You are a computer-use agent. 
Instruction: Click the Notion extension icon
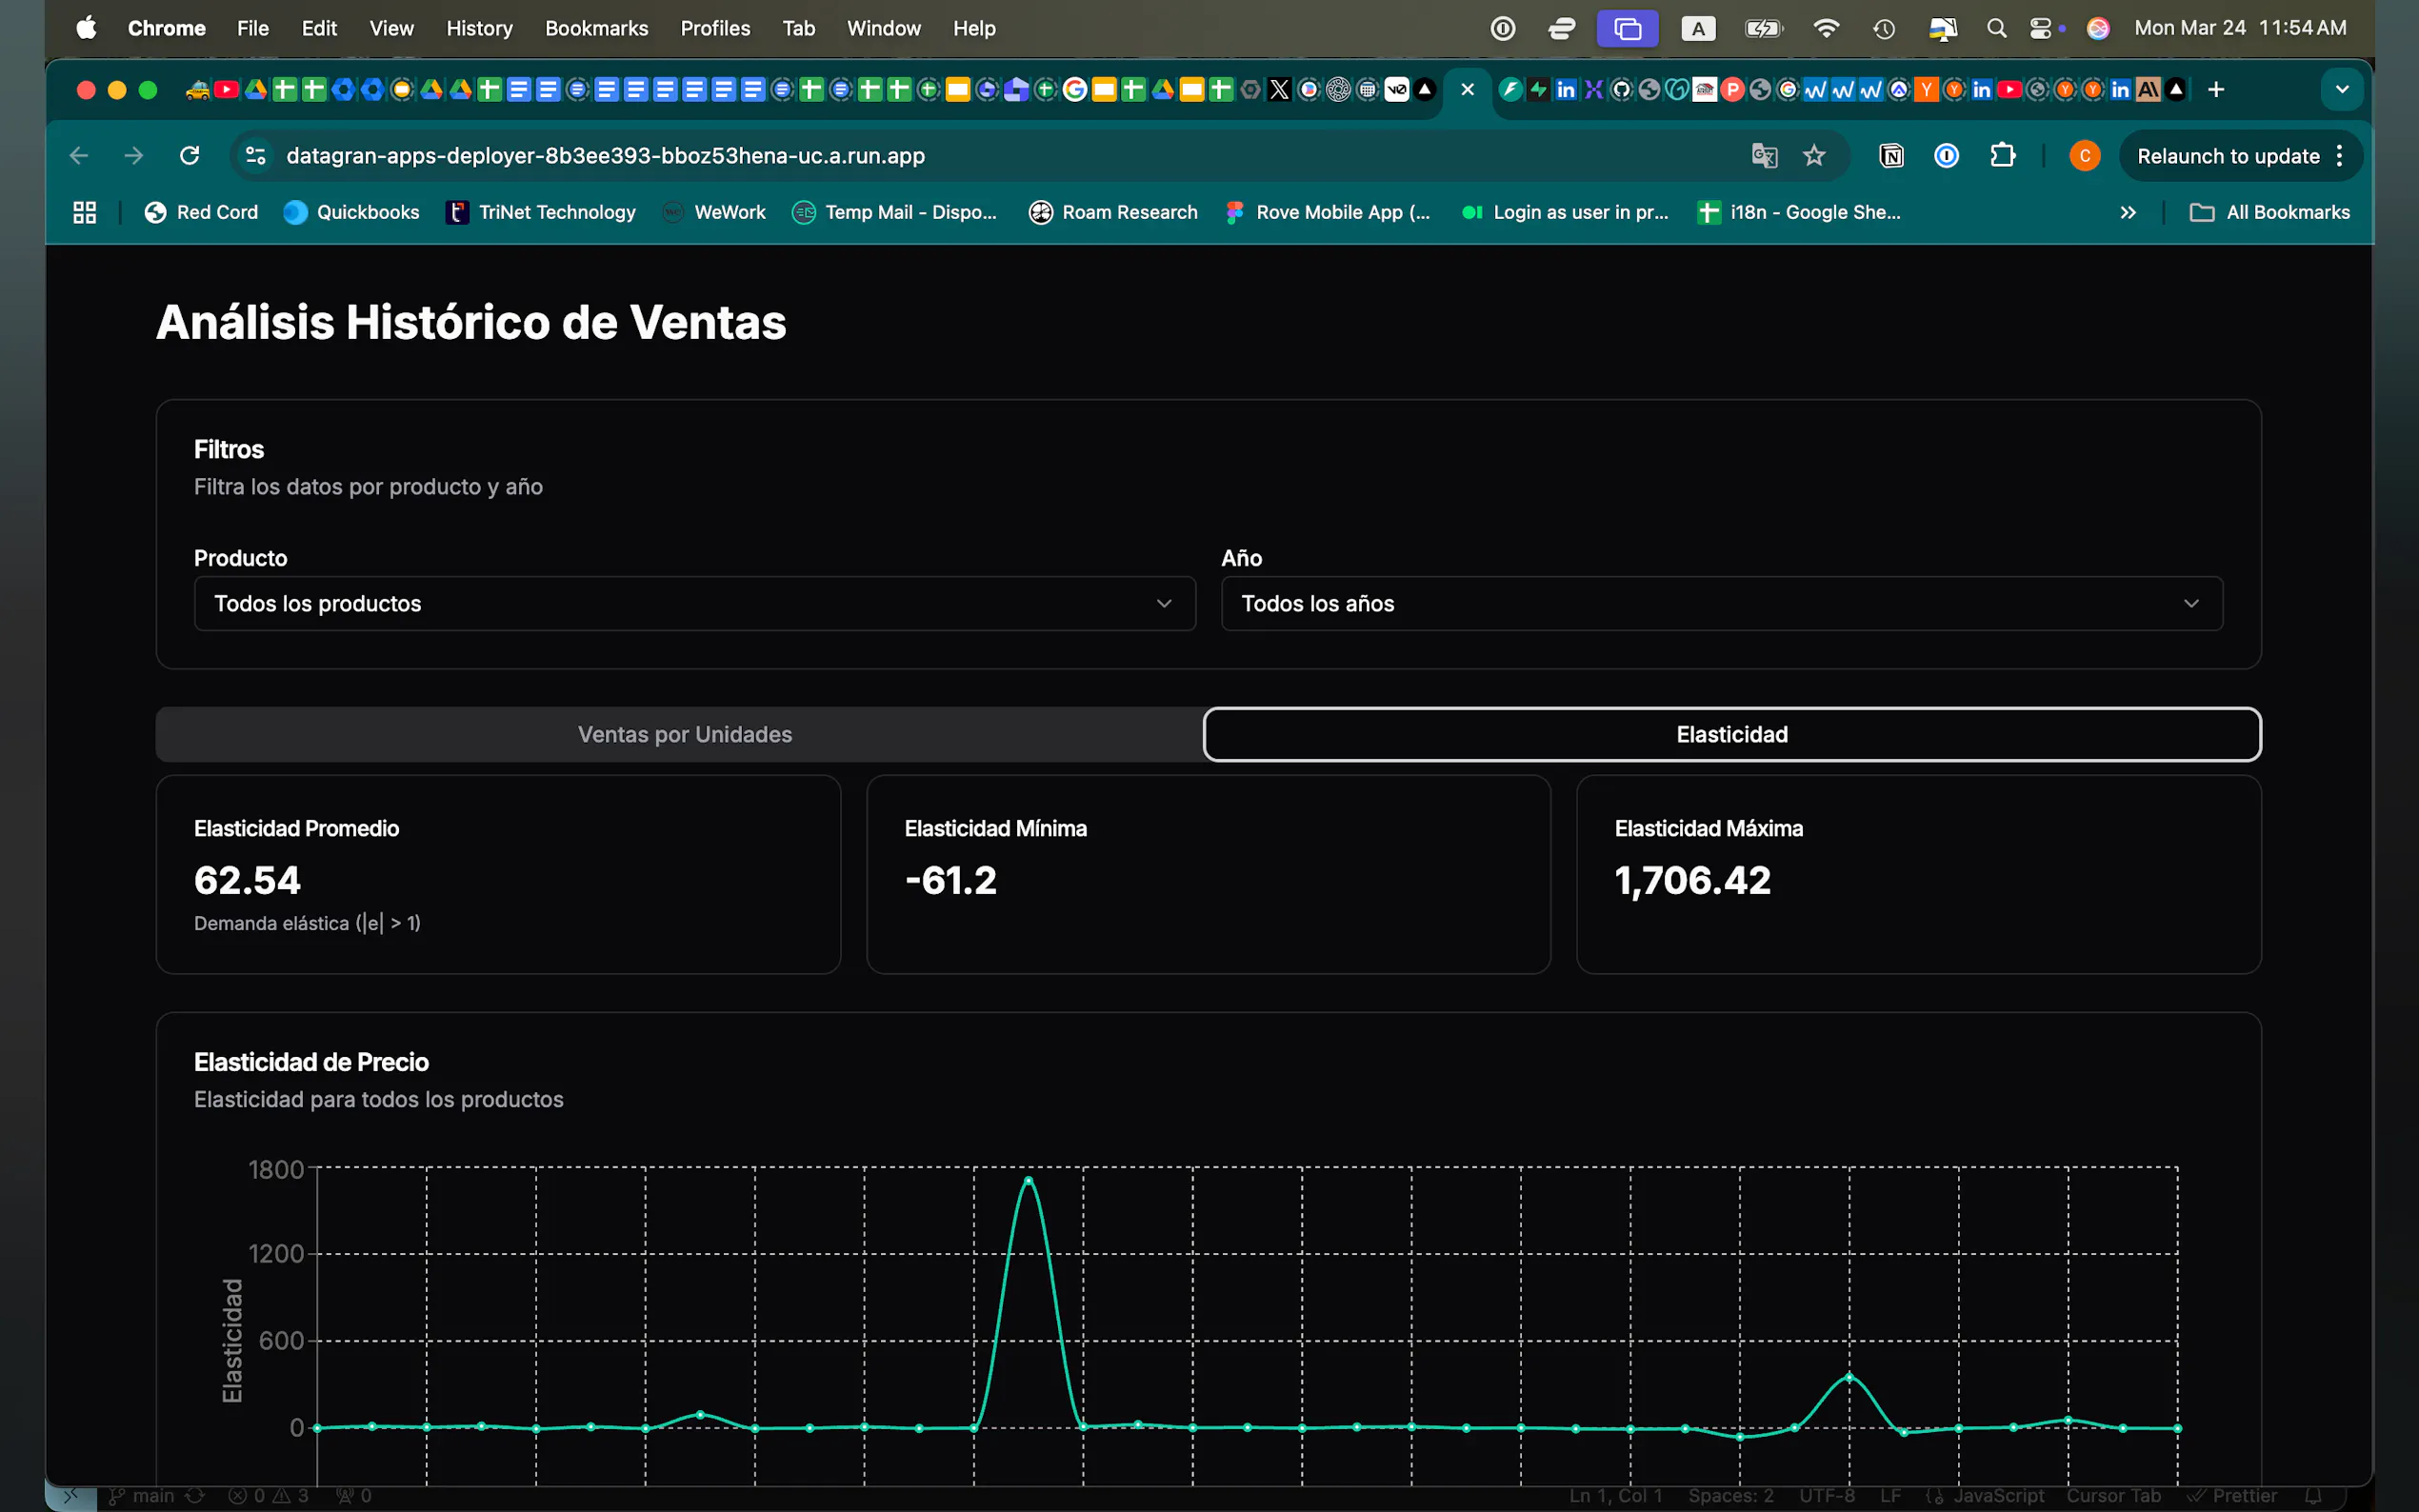[1891, 155]
